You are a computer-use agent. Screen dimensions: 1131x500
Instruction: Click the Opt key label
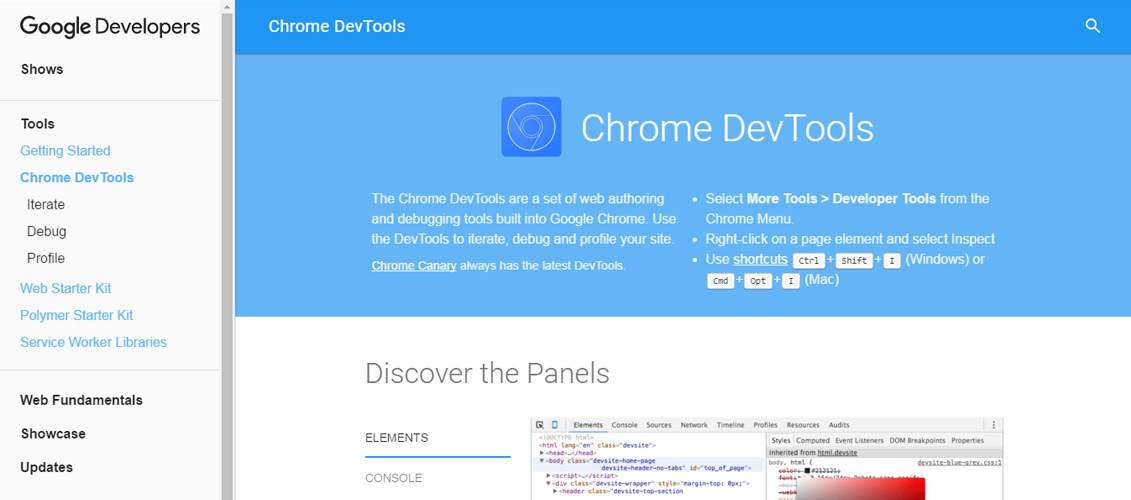[758, 281]
